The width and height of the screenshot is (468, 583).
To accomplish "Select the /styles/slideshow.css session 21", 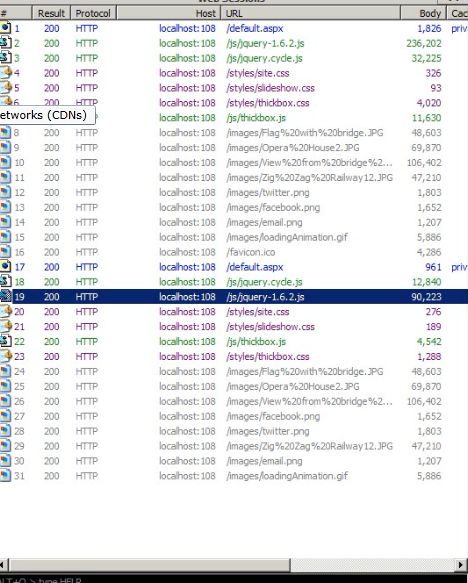I will pos(234,326).
